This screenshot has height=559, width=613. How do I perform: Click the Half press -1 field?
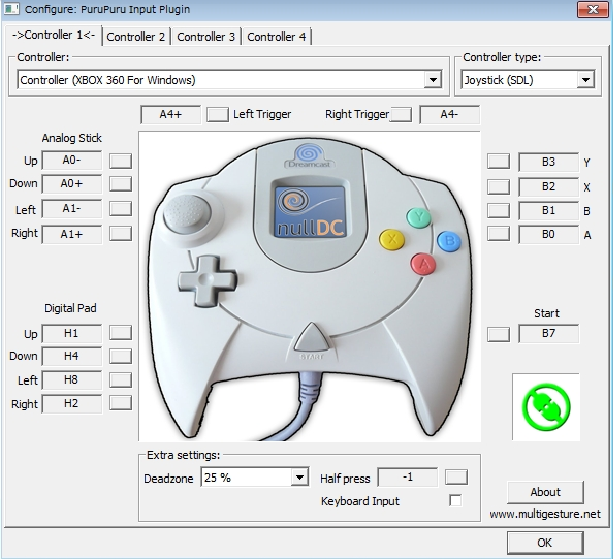point(408,477)
